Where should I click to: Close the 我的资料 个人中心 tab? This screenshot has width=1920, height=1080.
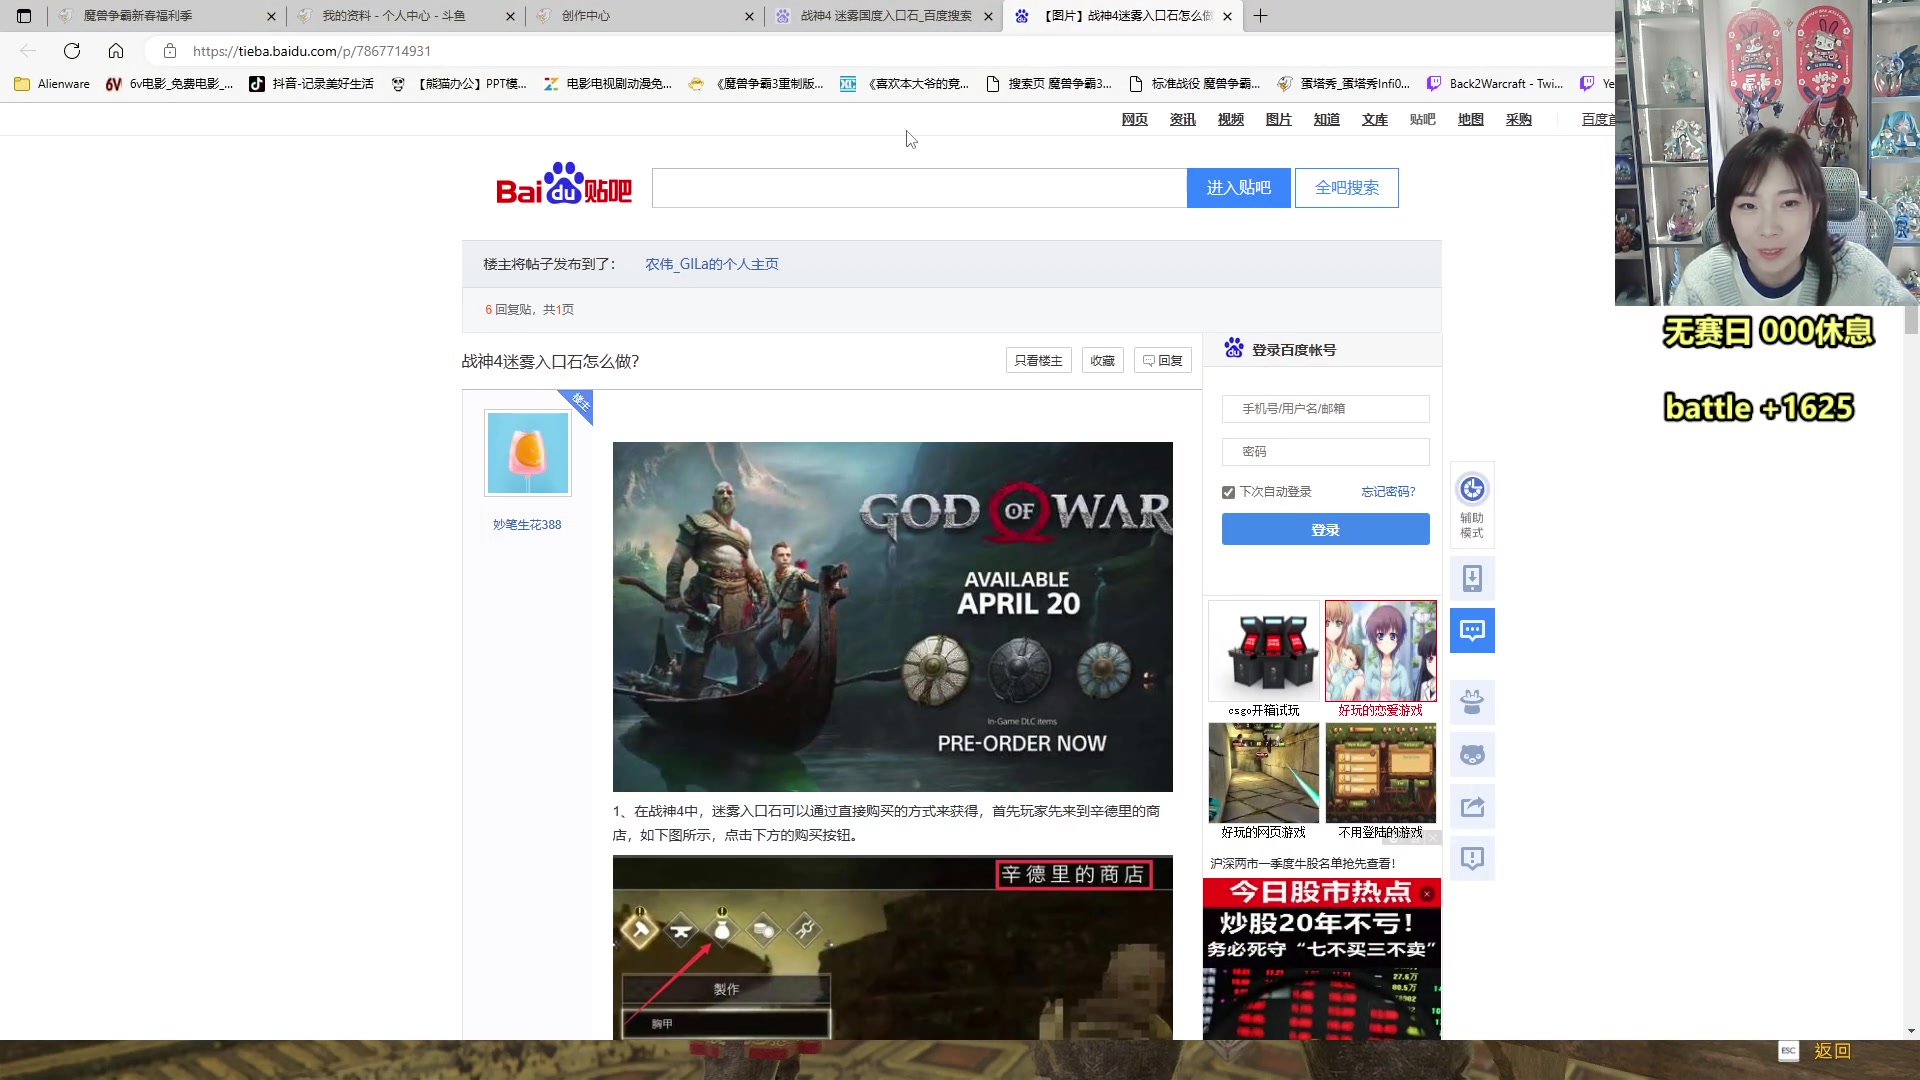tap(510, 16)
